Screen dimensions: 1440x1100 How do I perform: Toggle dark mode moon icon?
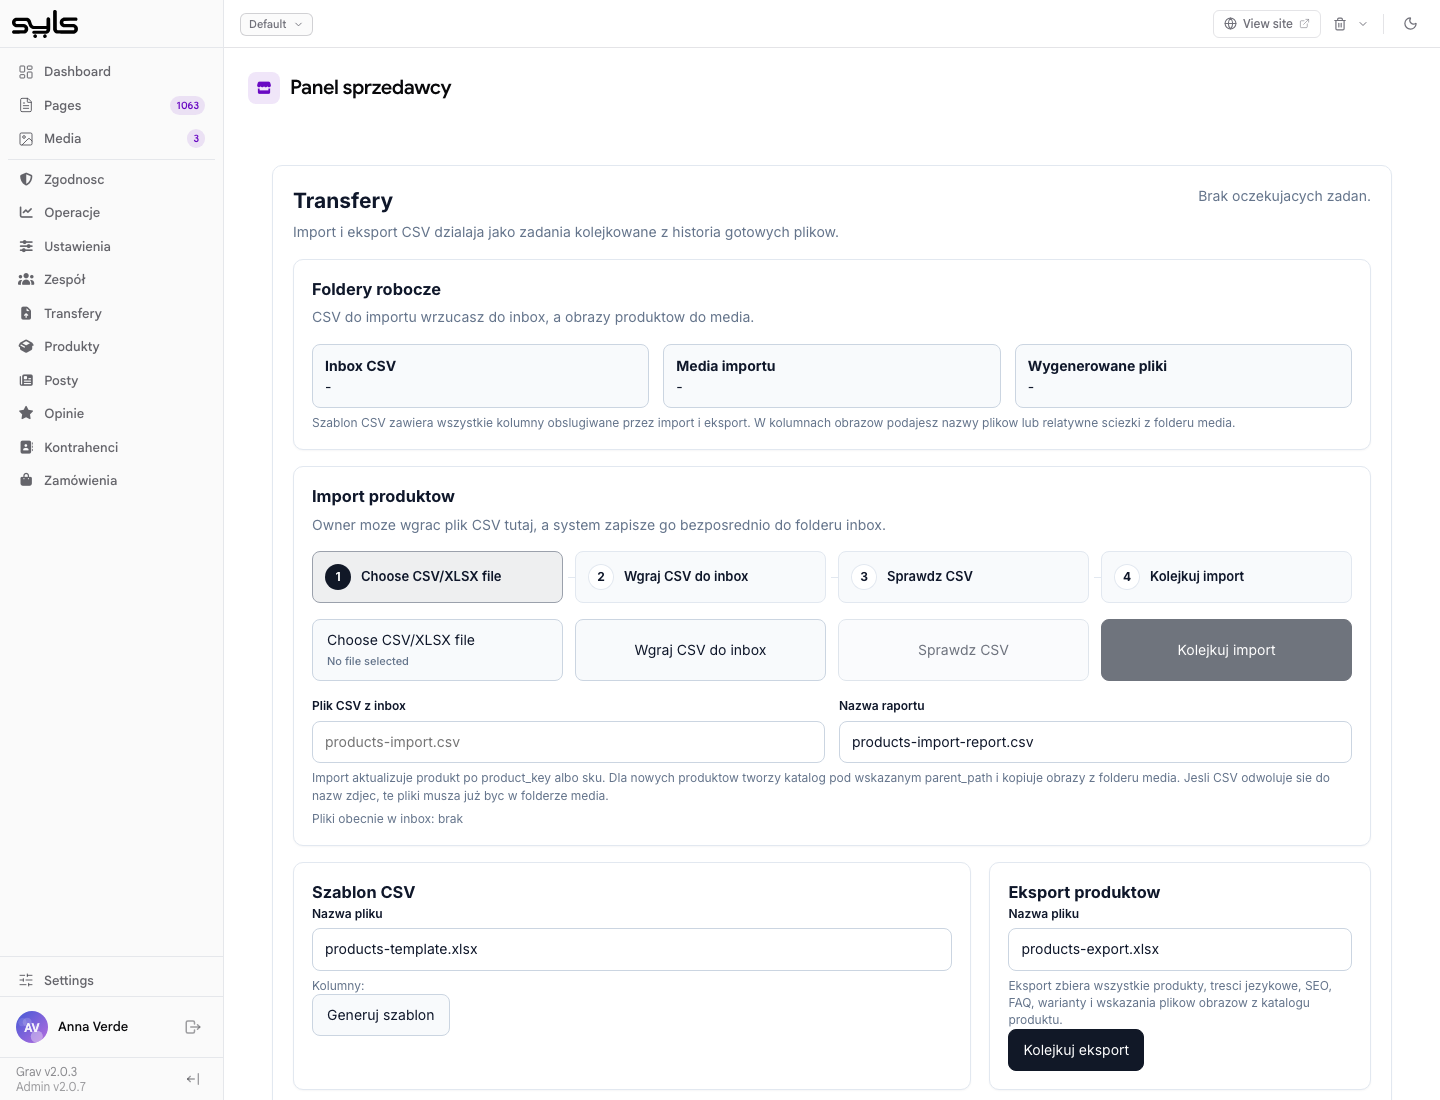click(1410, 24)
